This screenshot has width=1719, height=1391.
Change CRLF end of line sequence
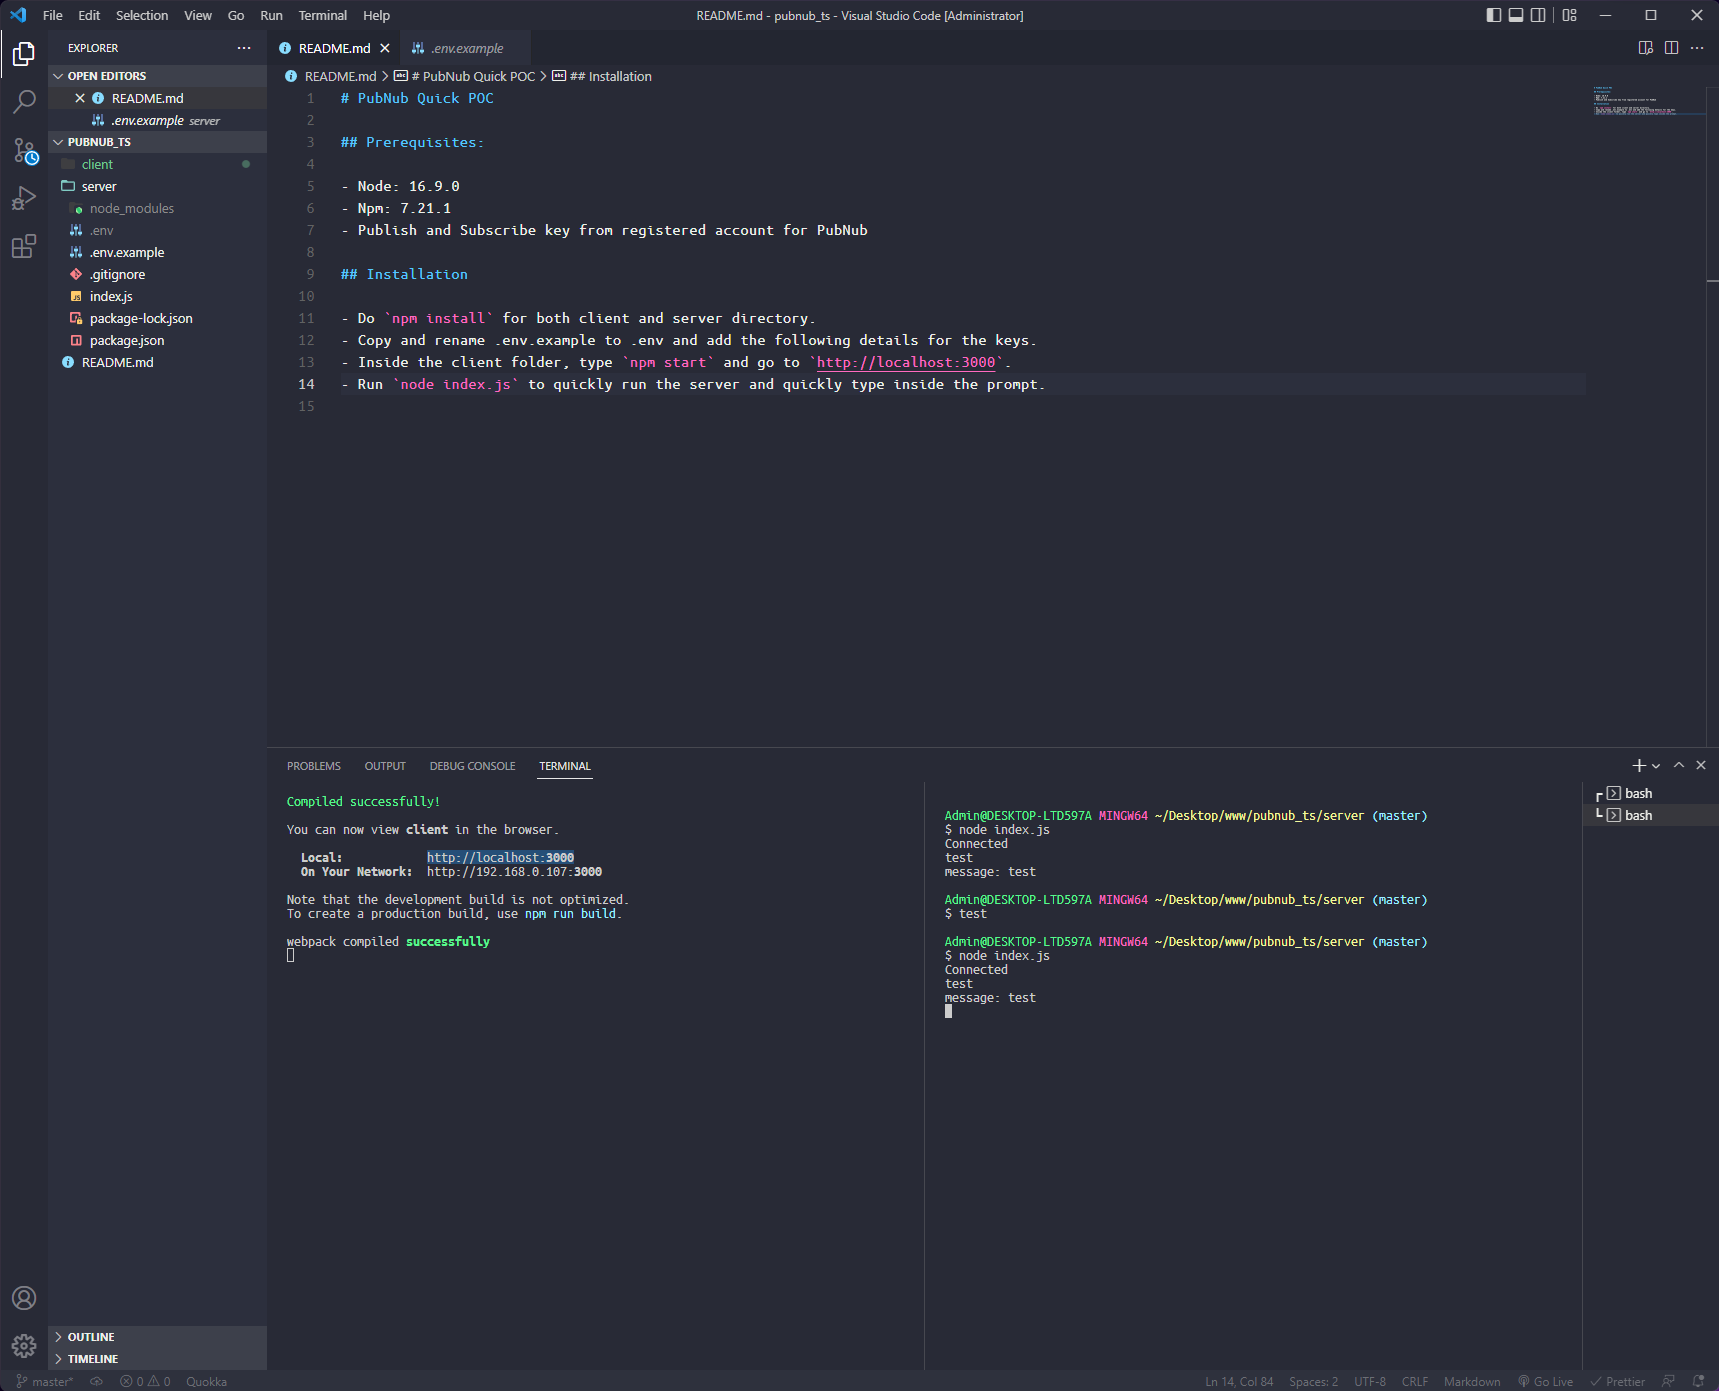pyautogui.click(x=1415, y=1381)
